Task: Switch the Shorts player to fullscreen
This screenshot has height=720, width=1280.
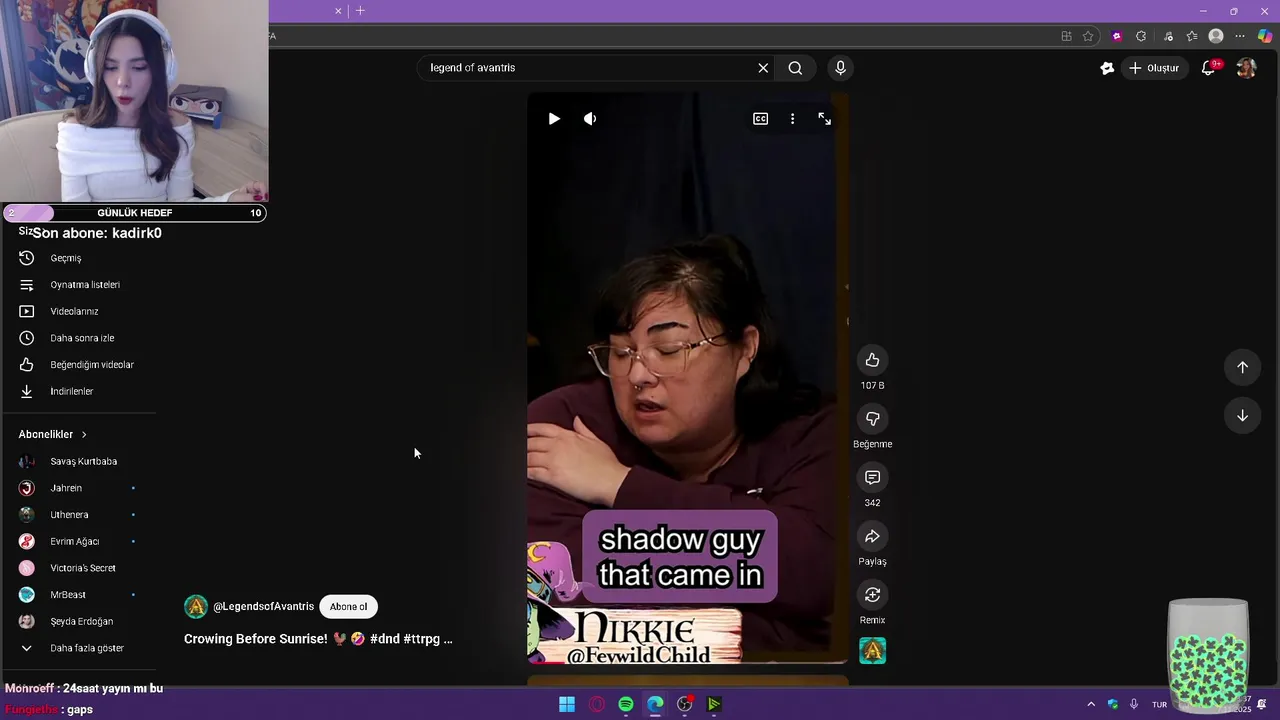Action: 825,118
